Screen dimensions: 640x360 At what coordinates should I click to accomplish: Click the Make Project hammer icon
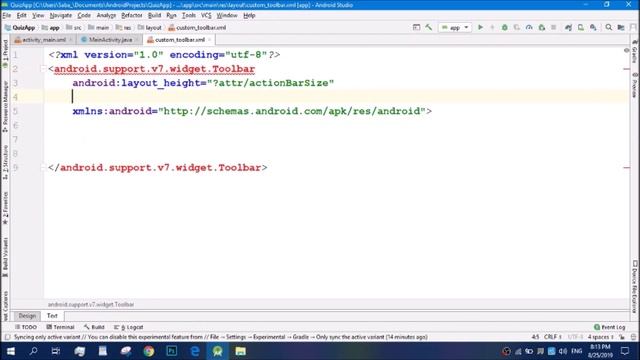[x=429, y=27]
